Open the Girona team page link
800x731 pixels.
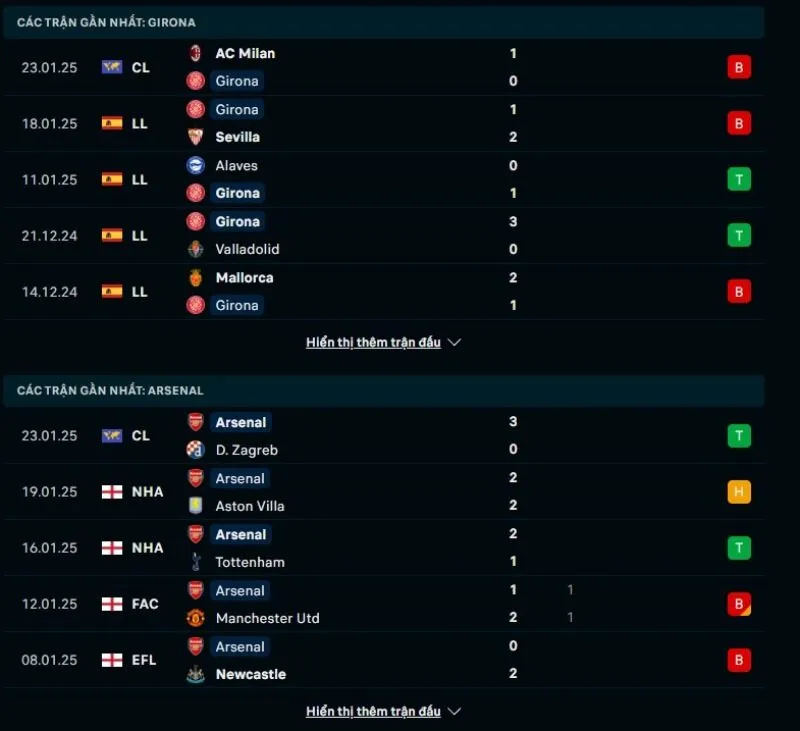pos(237,81)
